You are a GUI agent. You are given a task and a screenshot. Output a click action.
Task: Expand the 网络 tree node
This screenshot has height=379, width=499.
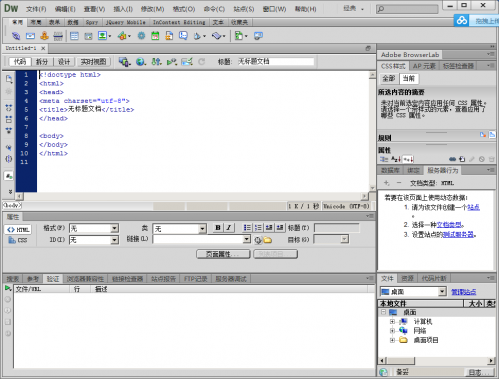point(392,331)
